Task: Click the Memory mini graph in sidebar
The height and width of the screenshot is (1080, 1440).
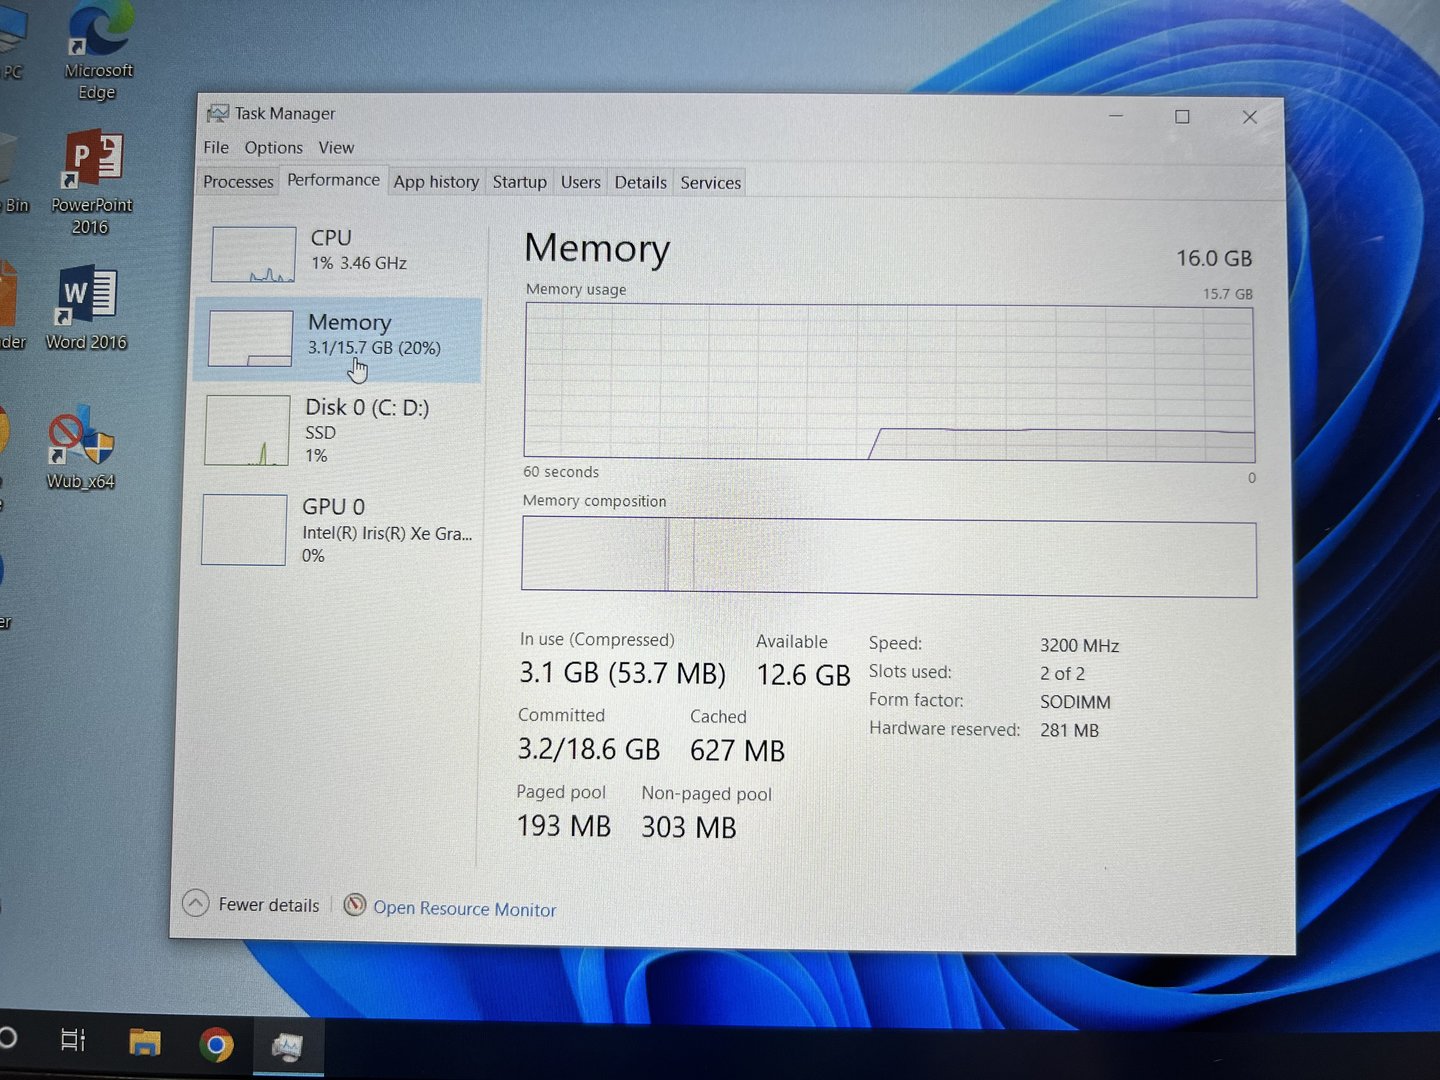Action: point(250,338)
